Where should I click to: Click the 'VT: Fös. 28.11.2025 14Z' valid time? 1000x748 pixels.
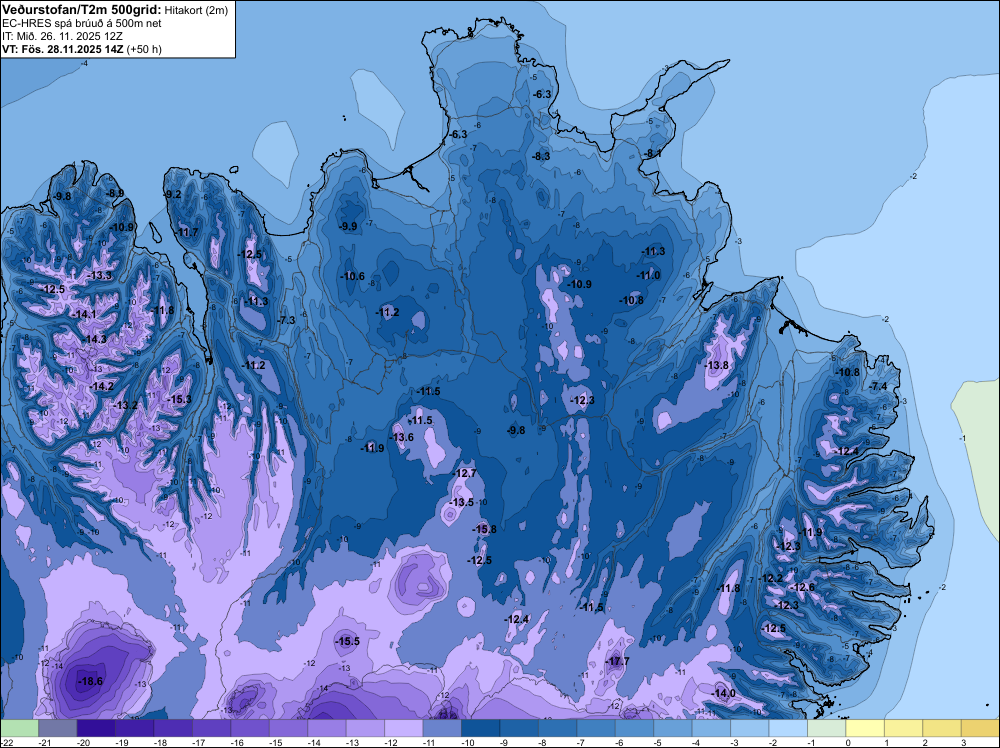[62, 49]
